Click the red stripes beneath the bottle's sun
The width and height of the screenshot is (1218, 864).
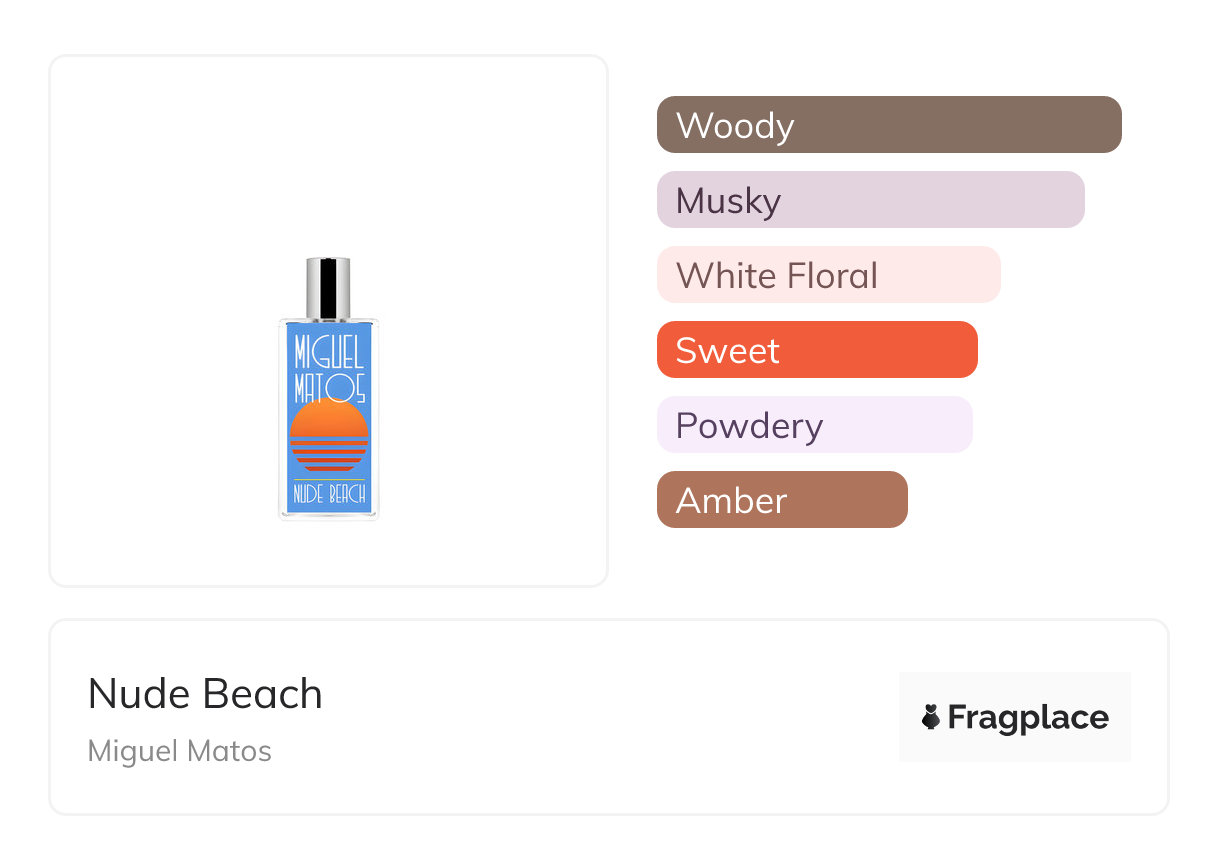click(329, 457)
